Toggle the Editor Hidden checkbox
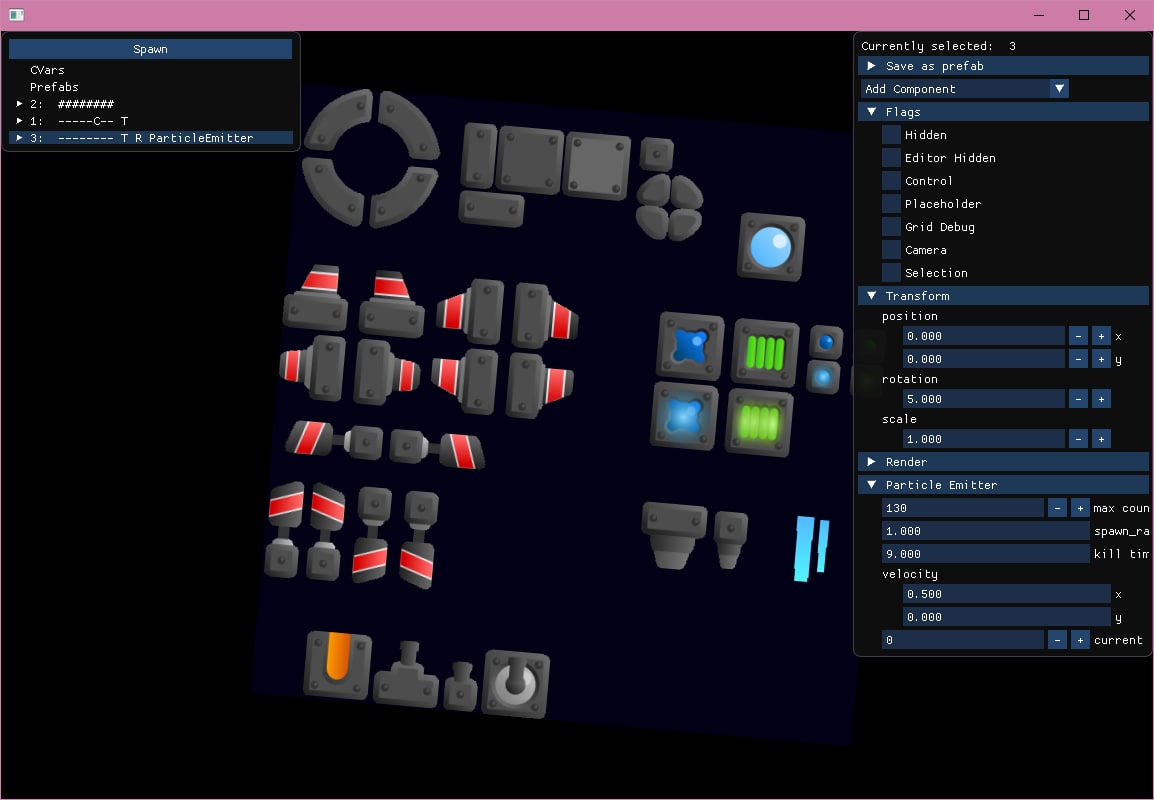Image resolution: width=1154 pixels, height=800 pixels. (x=891, y=157)
